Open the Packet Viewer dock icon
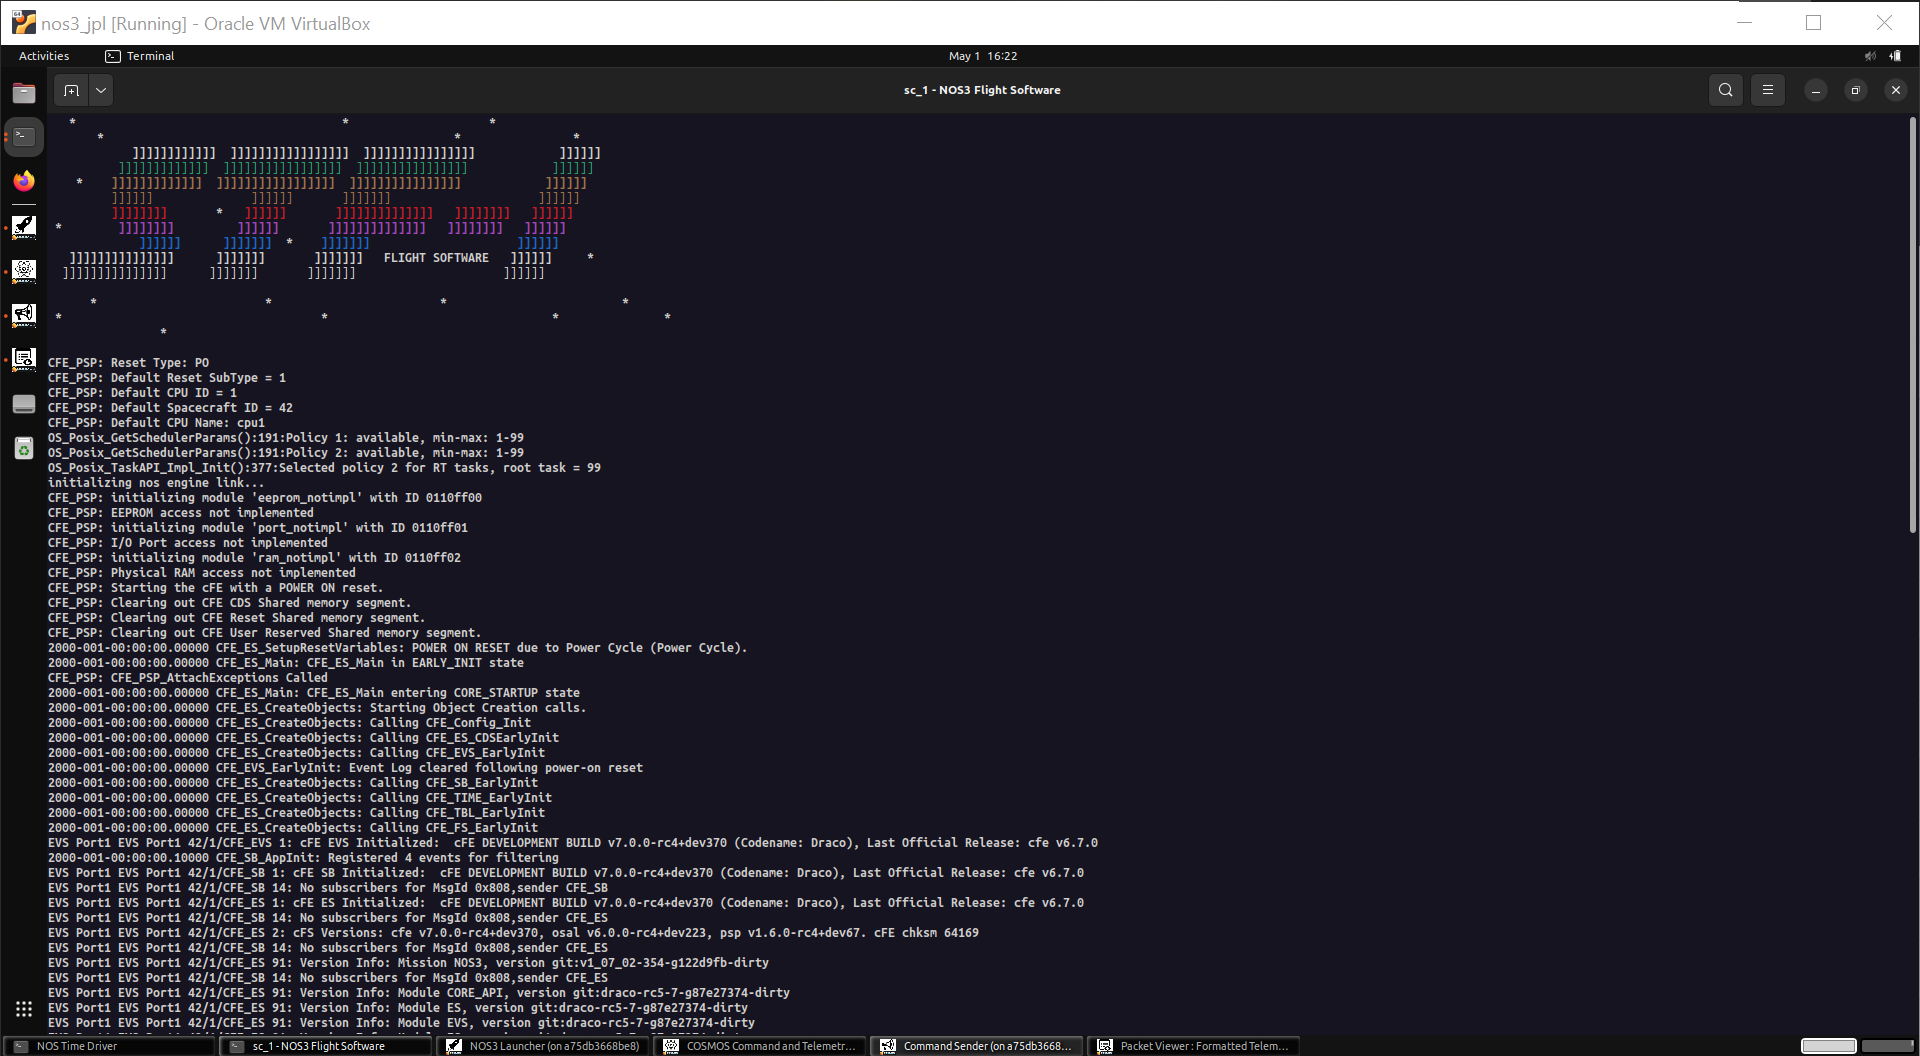Screen dimensions: 1920x1056 click(24, 359)
